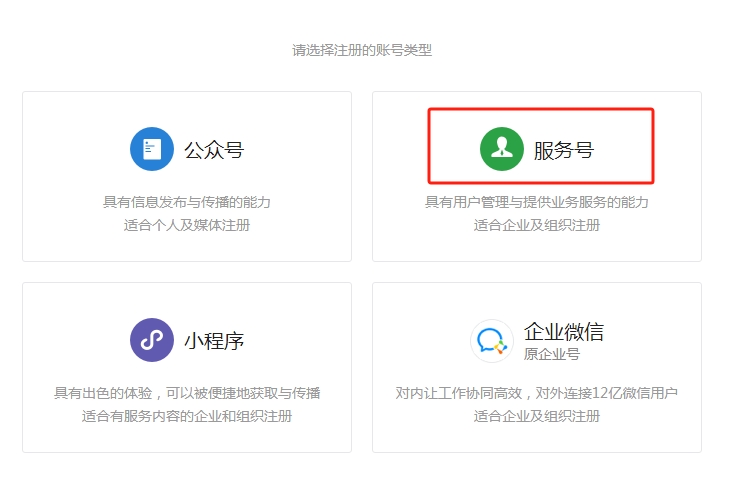740x483 pixels.
Task: Click the 适合有服务内容的企业和组织注册 text
Action: (x=187, y=416)
